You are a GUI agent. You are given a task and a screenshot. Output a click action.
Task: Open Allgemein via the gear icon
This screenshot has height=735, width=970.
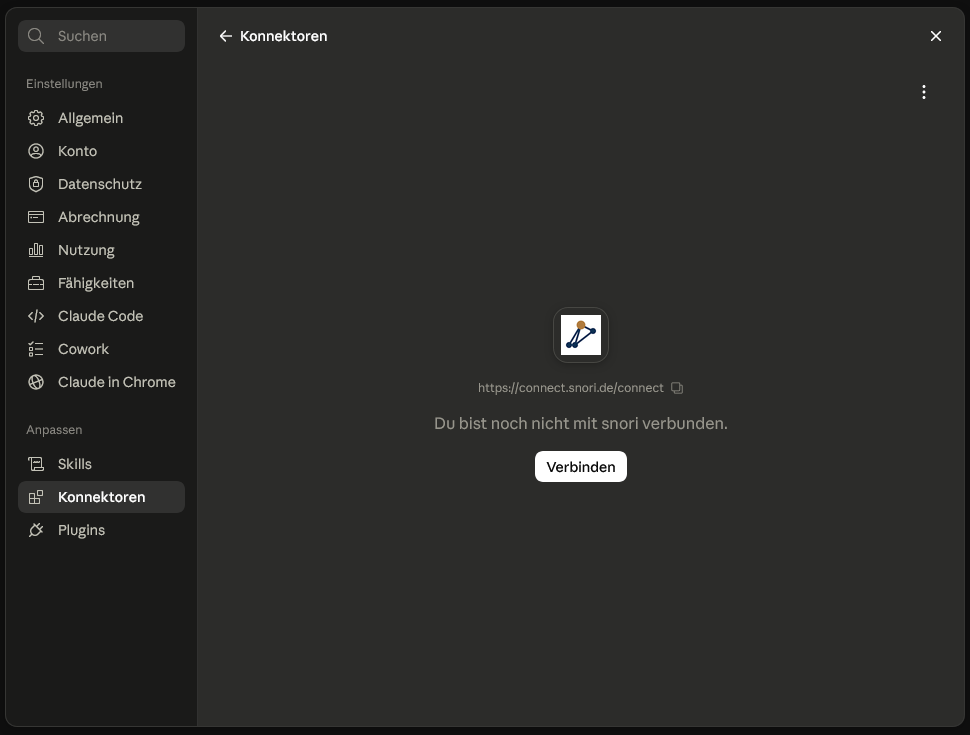pos(36,118)
